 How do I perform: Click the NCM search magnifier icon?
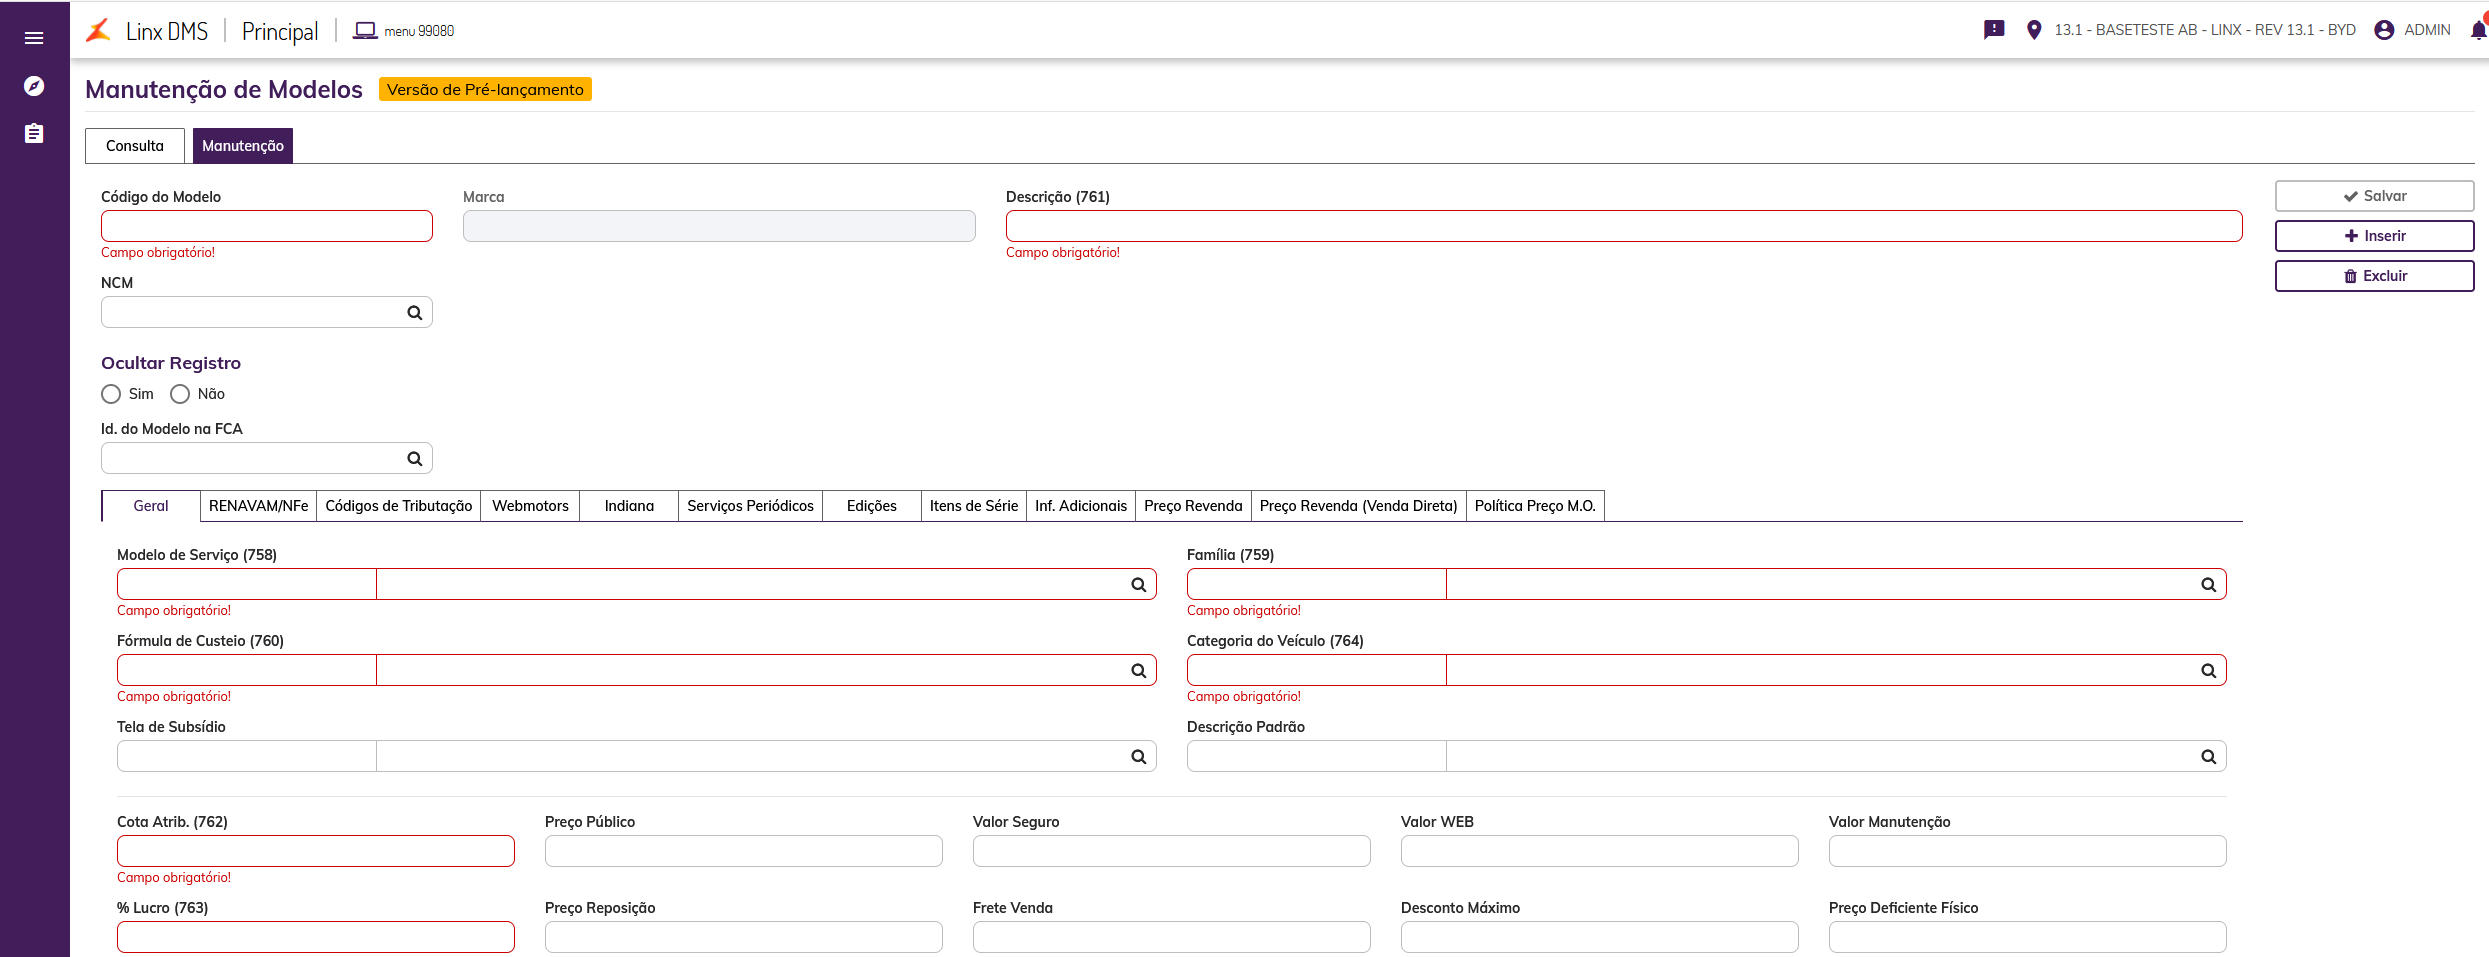[414, 313]
